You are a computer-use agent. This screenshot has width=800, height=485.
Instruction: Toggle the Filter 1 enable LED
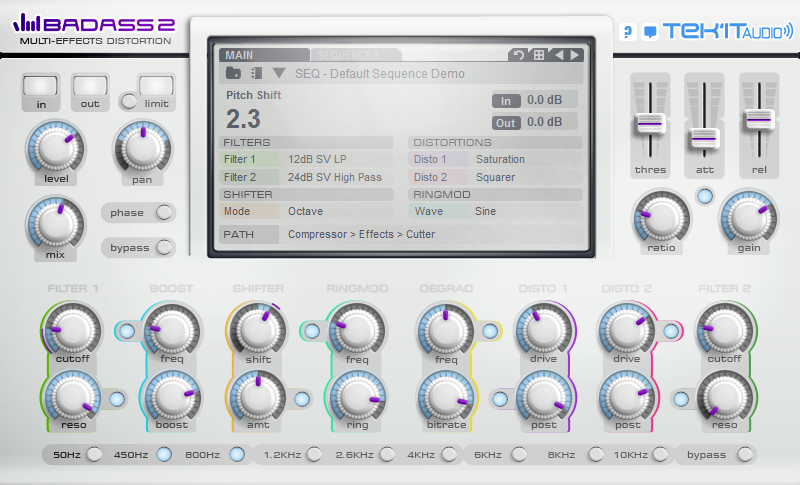click(x=117, y=399)
